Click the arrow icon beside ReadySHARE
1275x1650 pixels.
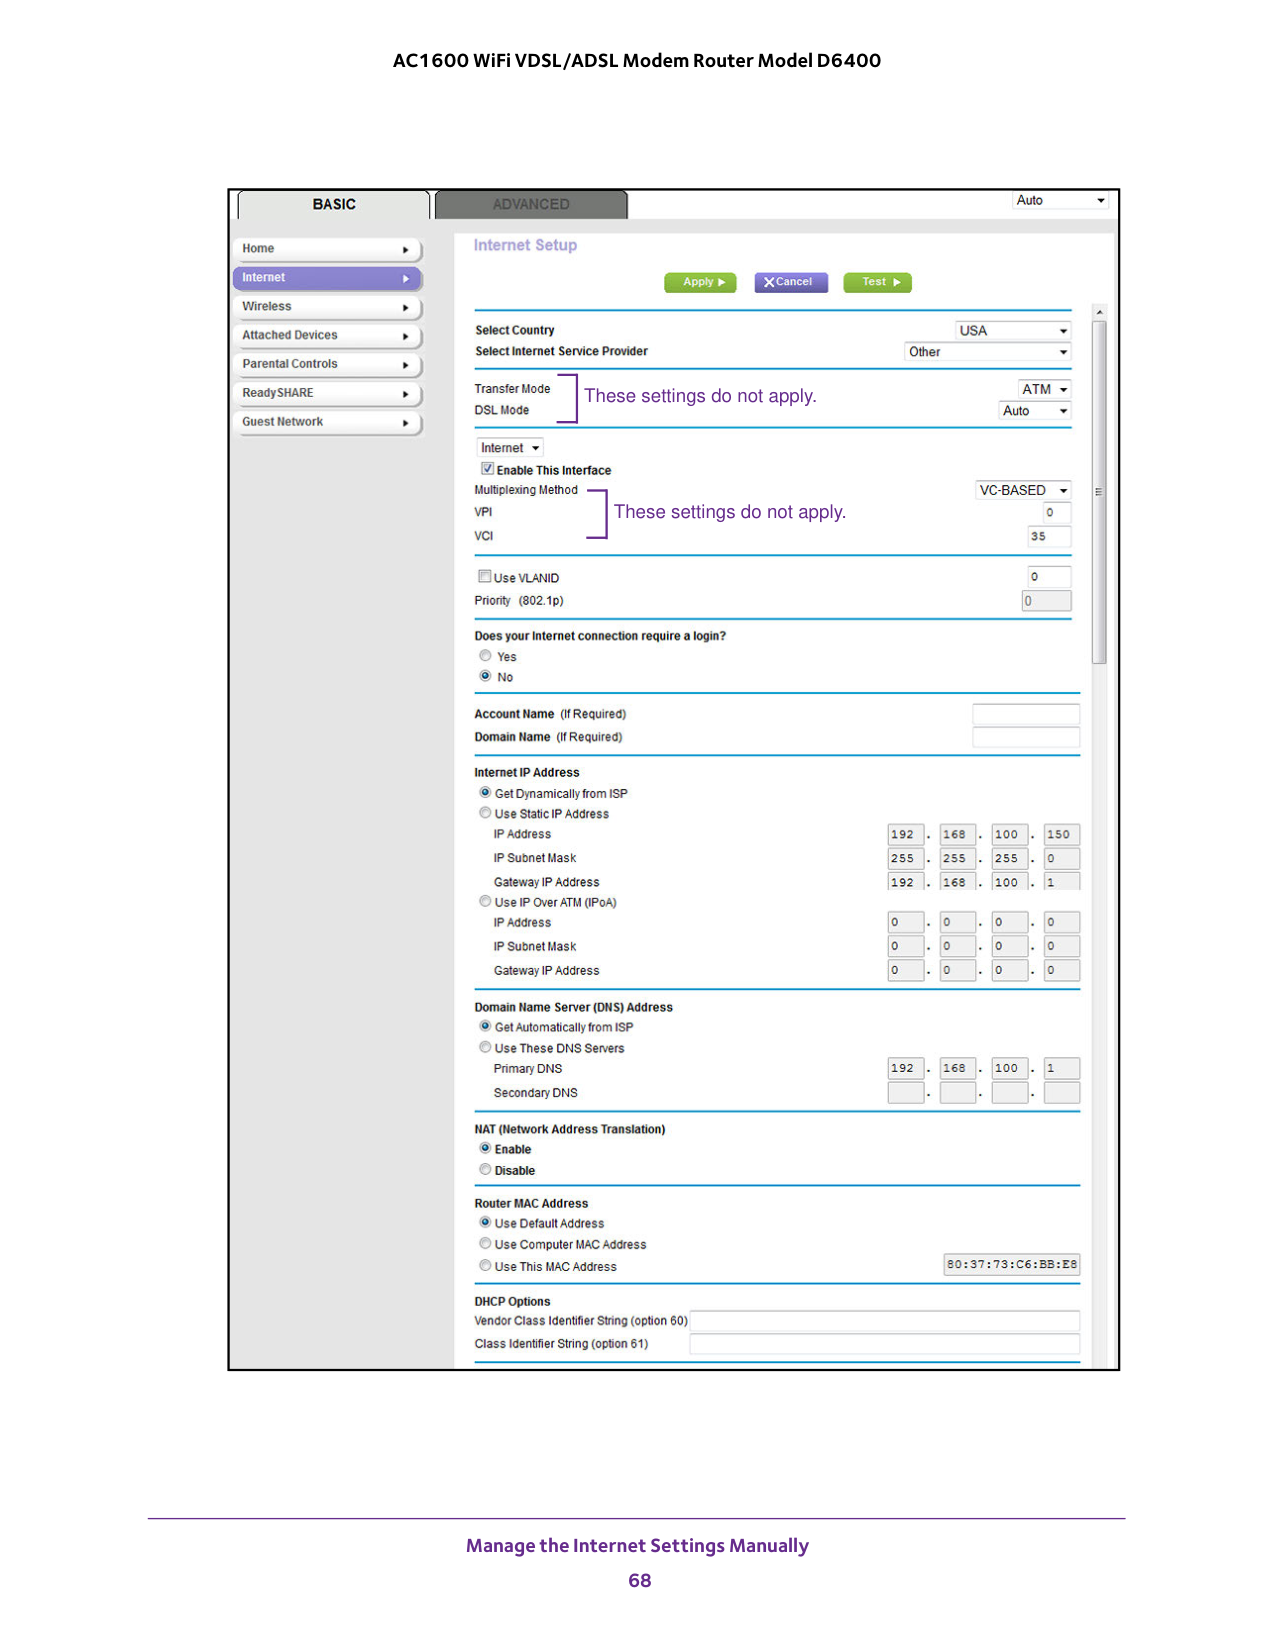[x=405, y=395]
